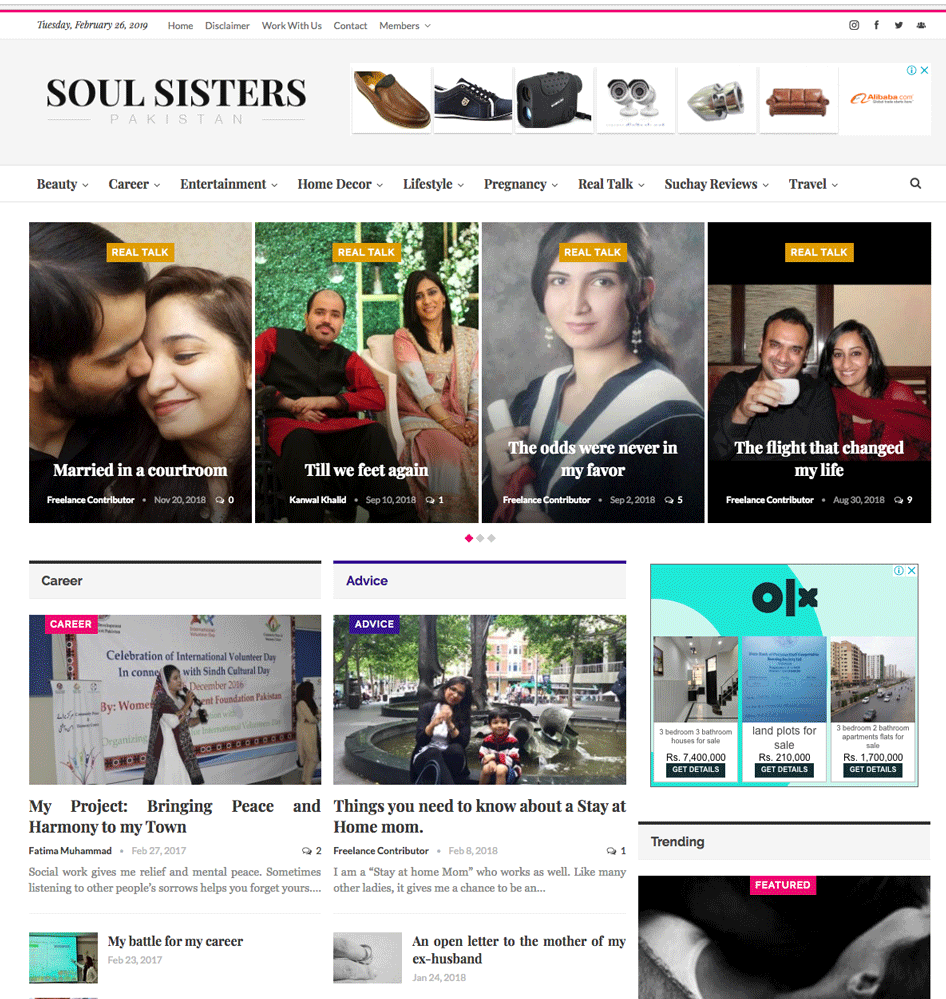Close the Alibaba banner ad

tap(924, 70)
